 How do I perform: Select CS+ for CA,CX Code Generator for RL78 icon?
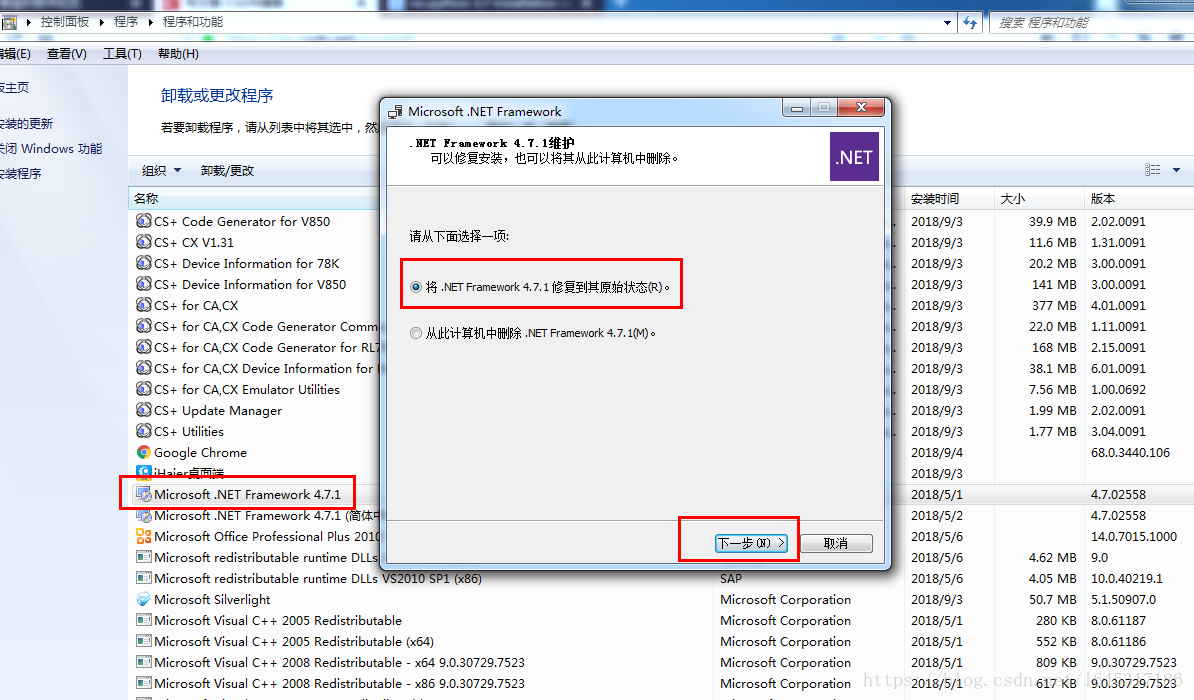pos(143,347)
